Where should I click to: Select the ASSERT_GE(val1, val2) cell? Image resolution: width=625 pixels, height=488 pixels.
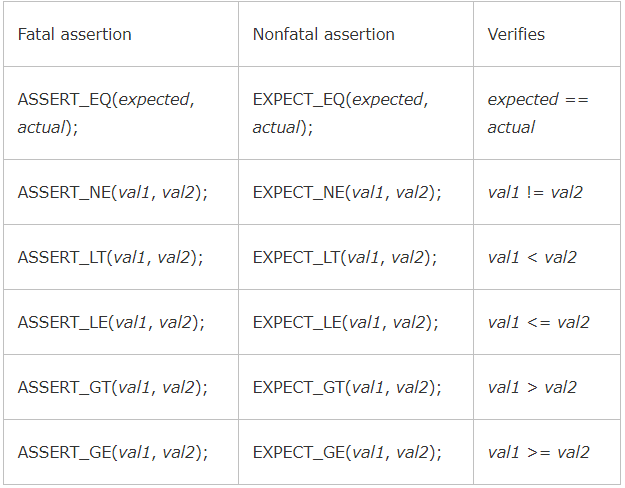pyautogui.click(x=113, y=452)
